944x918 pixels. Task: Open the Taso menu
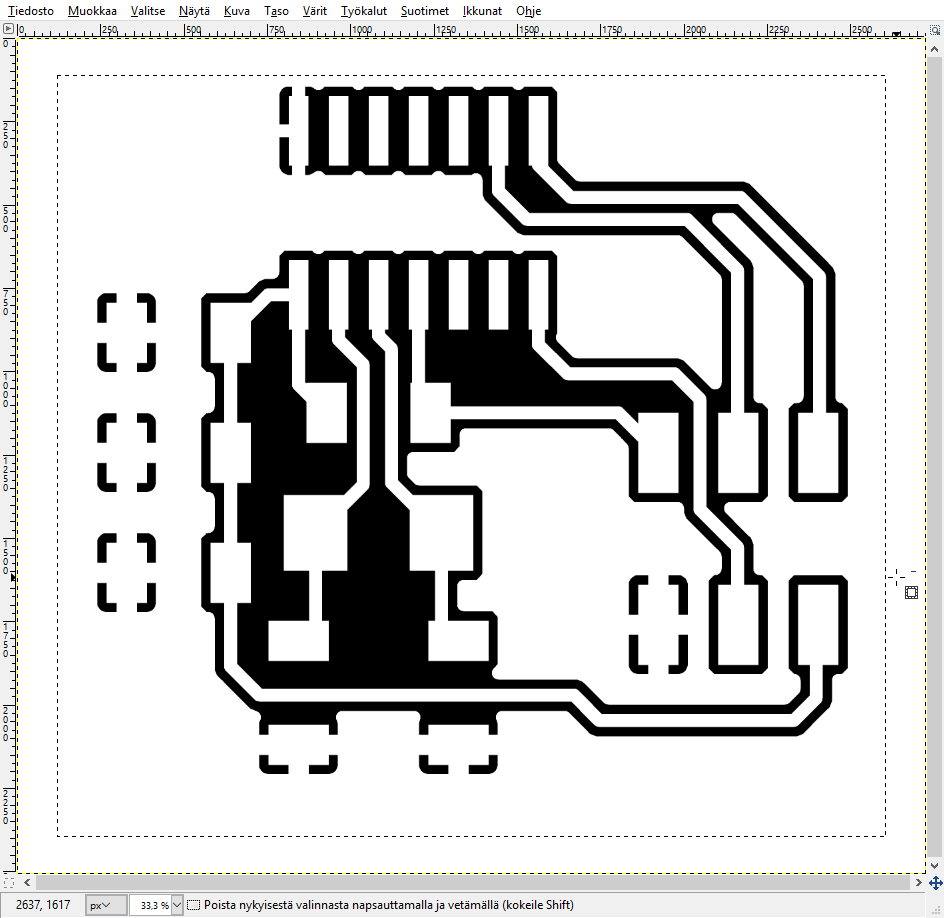[x=276, y=11]
